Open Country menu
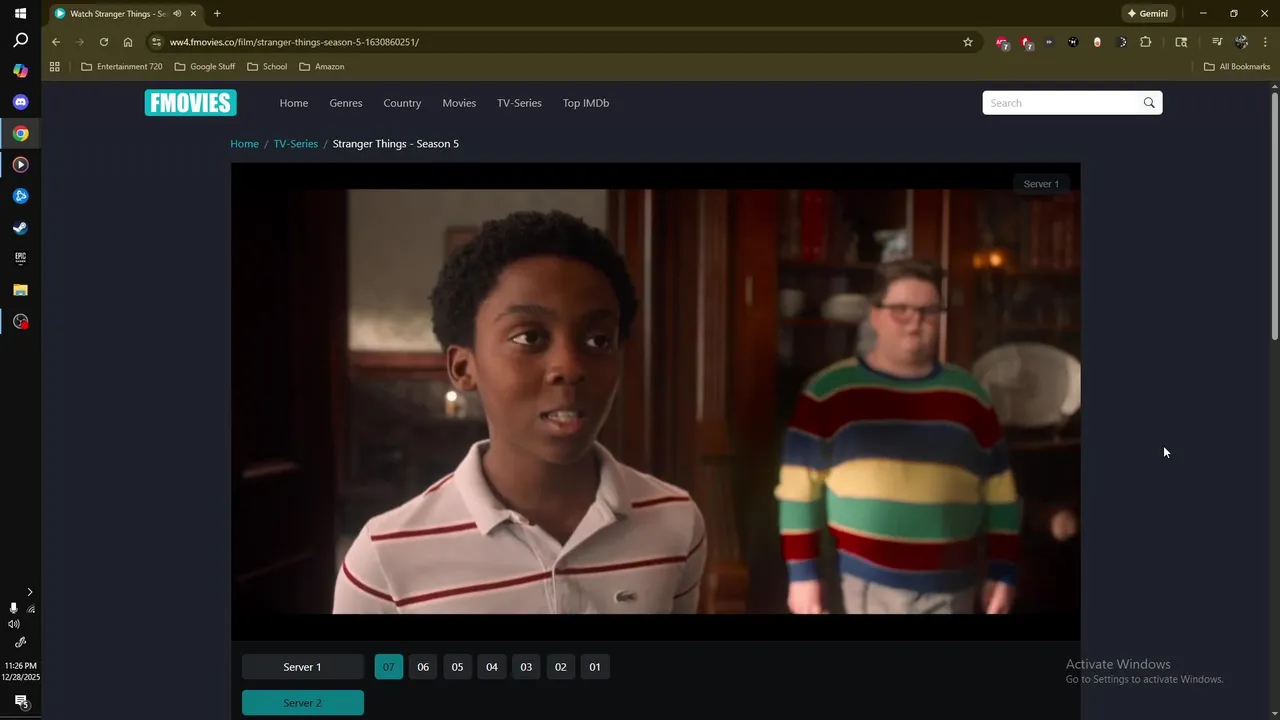Viewport: 1280px width, 720px height. click(402, 103)
